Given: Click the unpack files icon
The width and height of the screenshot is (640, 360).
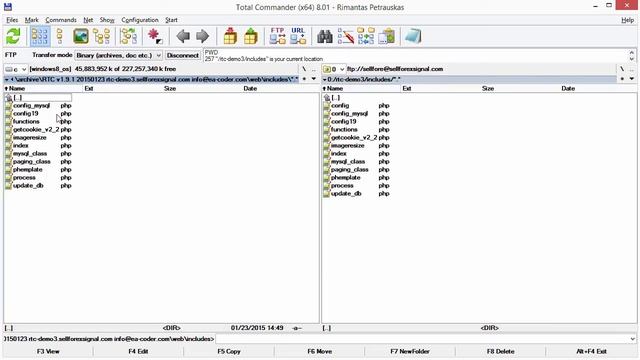Looking at the screenshot, I should (251, 36).
